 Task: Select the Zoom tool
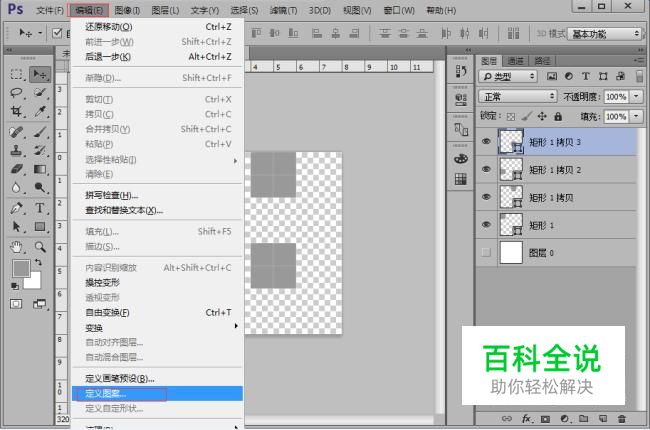coord(40,247)
